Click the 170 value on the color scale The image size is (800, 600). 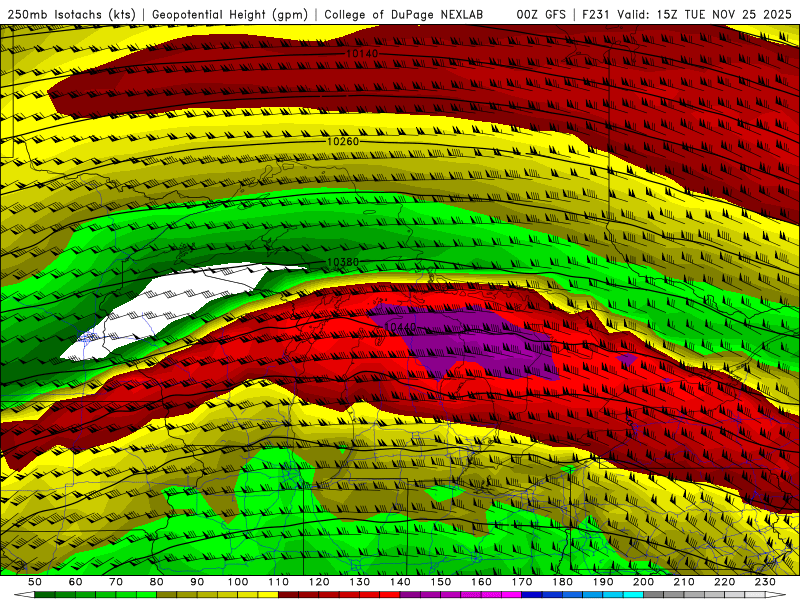coord(521,582)
